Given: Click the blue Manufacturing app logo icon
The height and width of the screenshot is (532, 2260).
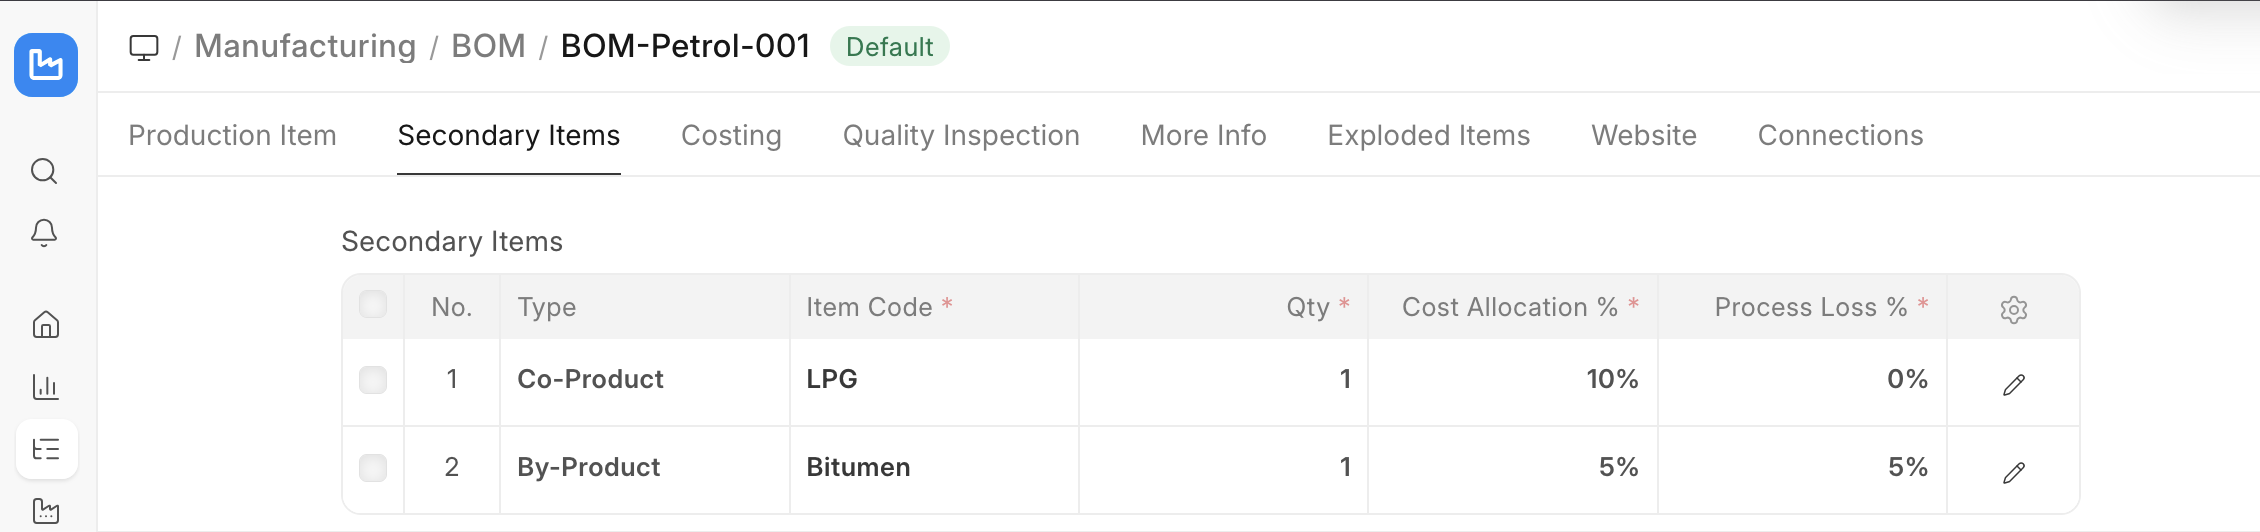Looking at the screenshot, I should tap(46, 65).
